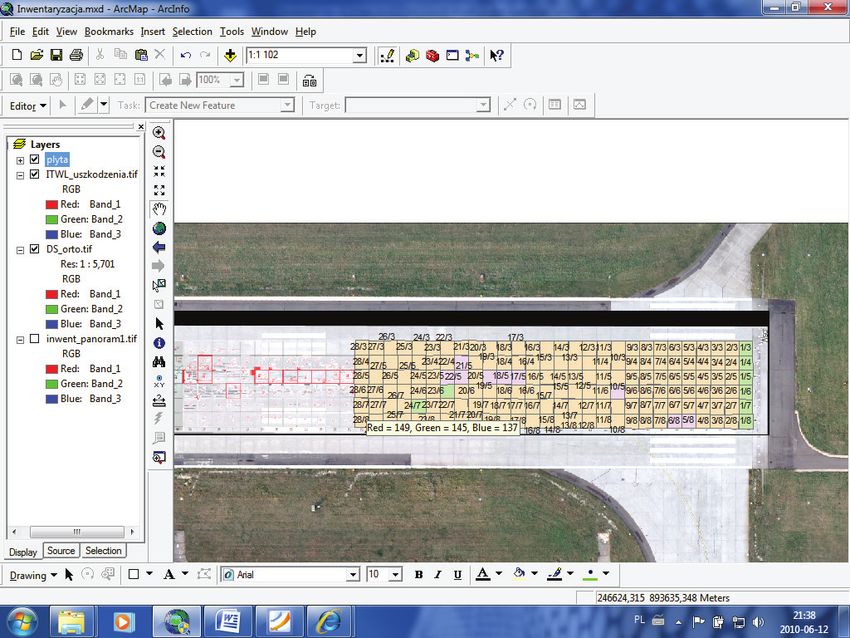The image size is (850, 638).
Task: Click the 1:1 102 scale input field
Action: click(x=299, y=55)
